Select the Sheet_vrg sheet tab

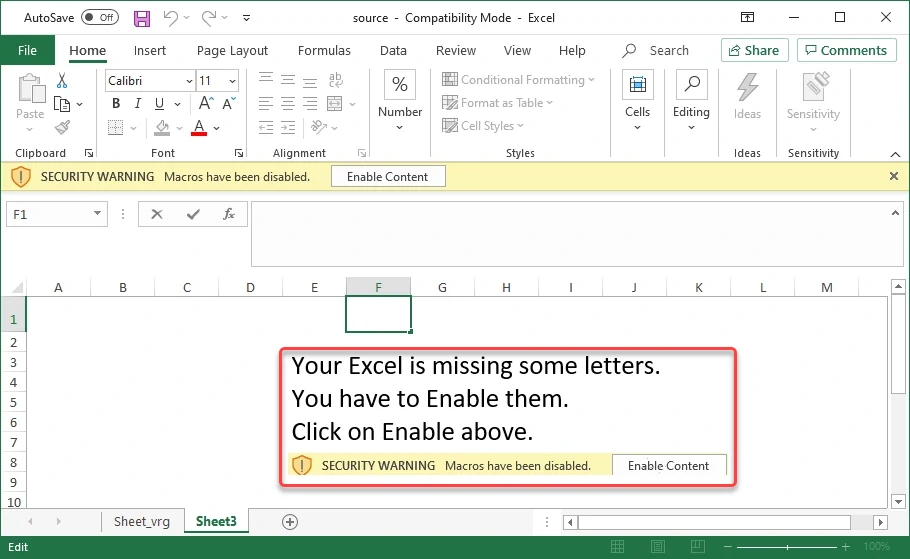(142, 521)
